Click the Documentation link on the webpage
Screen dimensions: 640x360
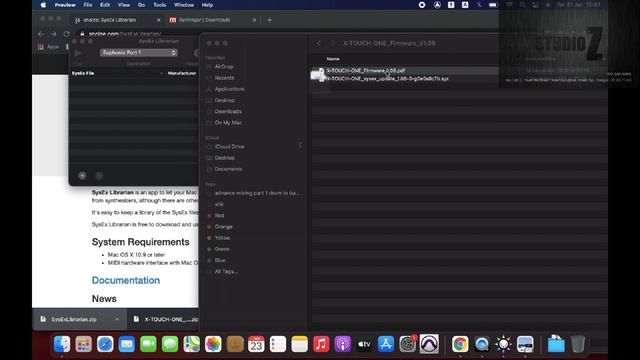[126, 280]
